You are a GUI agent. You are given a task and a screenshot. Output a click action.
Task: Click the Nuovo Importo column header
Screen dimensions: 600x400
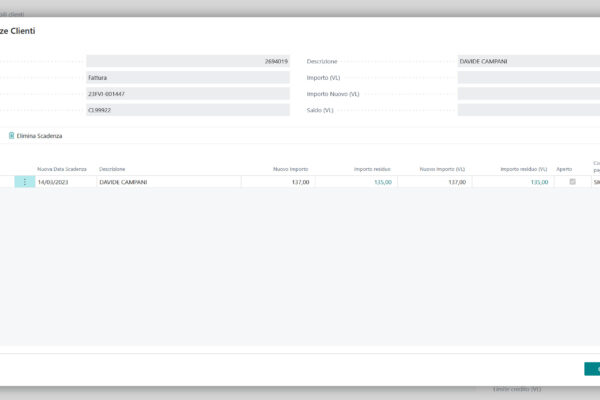click(290, 169)
